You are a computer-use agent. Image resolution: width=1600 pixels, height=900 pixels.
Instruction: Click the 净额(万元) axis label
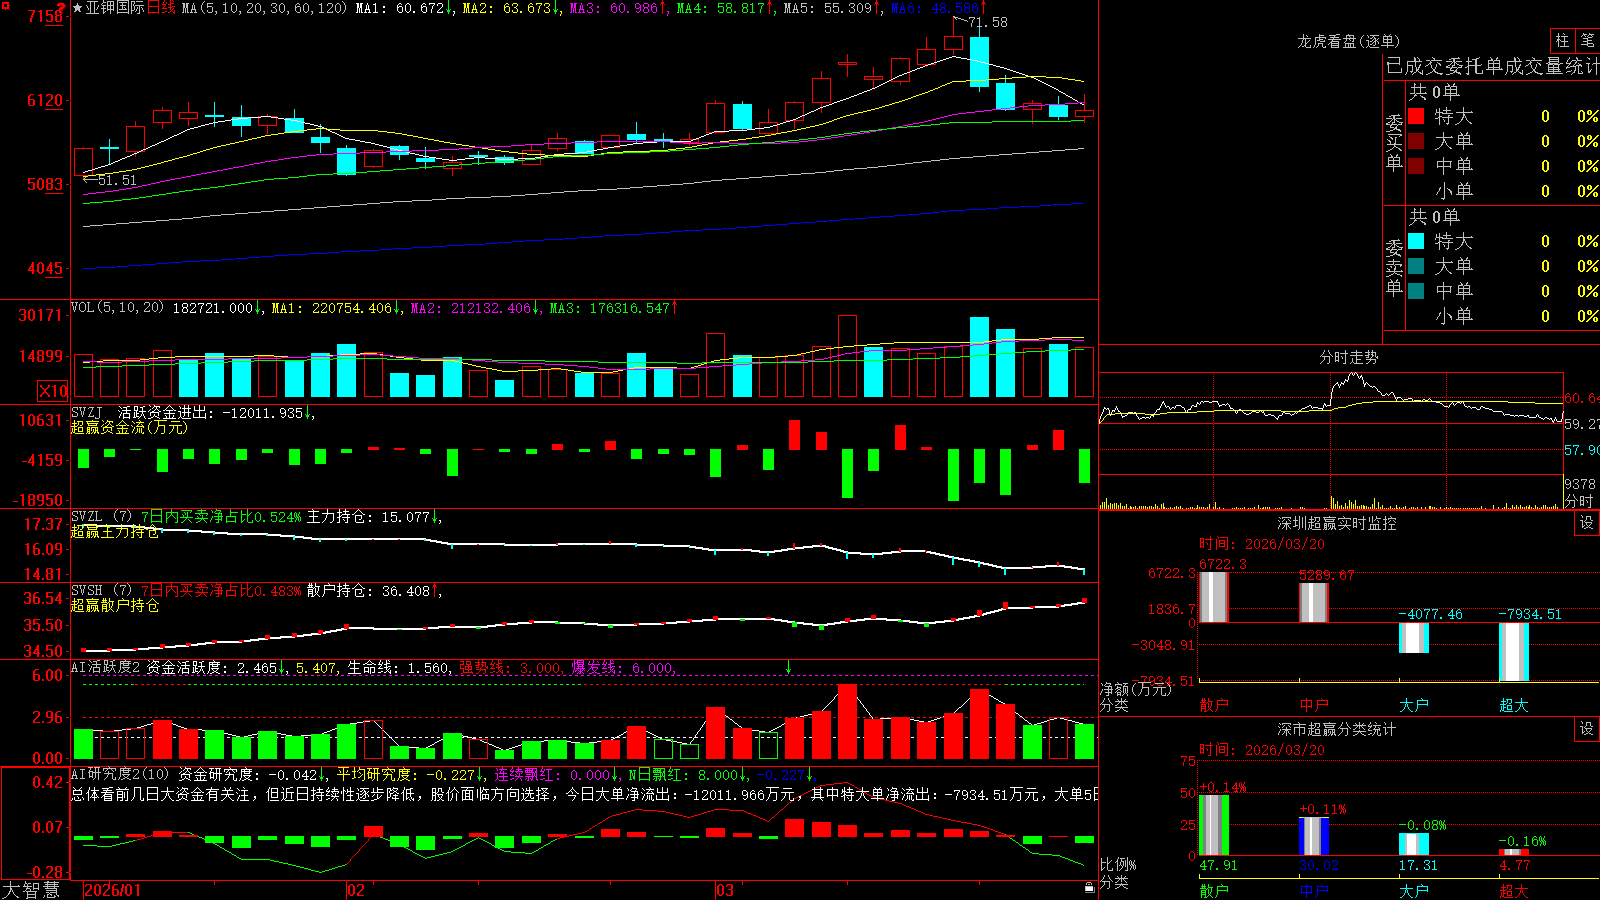point(1135,689)
